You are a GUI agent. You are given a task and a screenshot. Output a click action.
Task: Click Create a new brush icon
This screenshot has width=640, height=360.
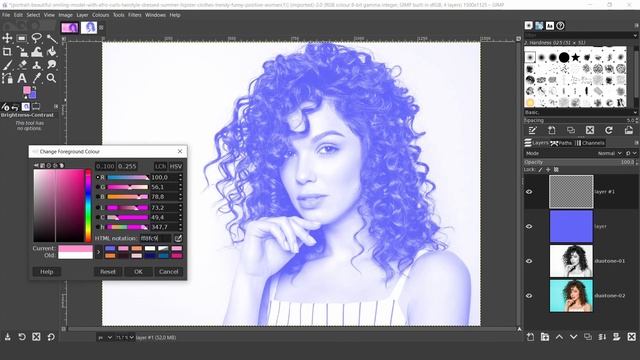[551, 130]
